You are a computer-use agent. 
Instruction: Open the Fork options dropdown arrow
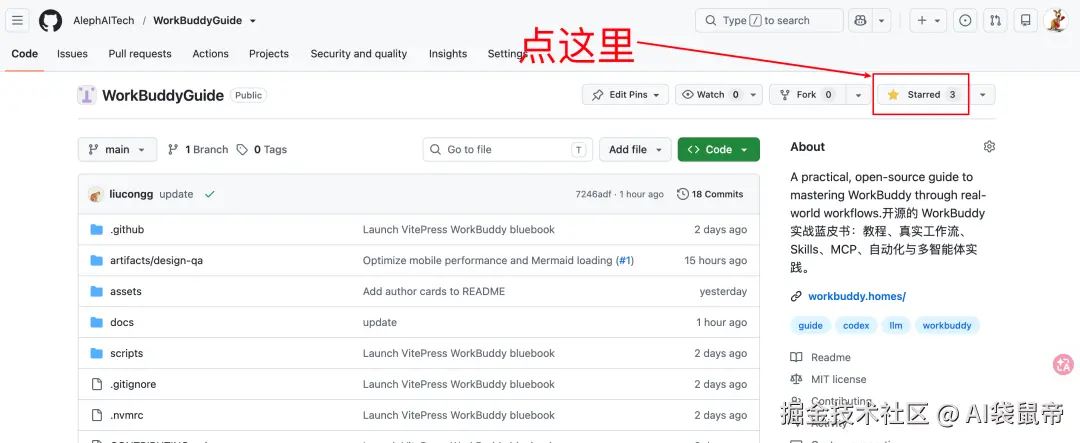[858, 95]
